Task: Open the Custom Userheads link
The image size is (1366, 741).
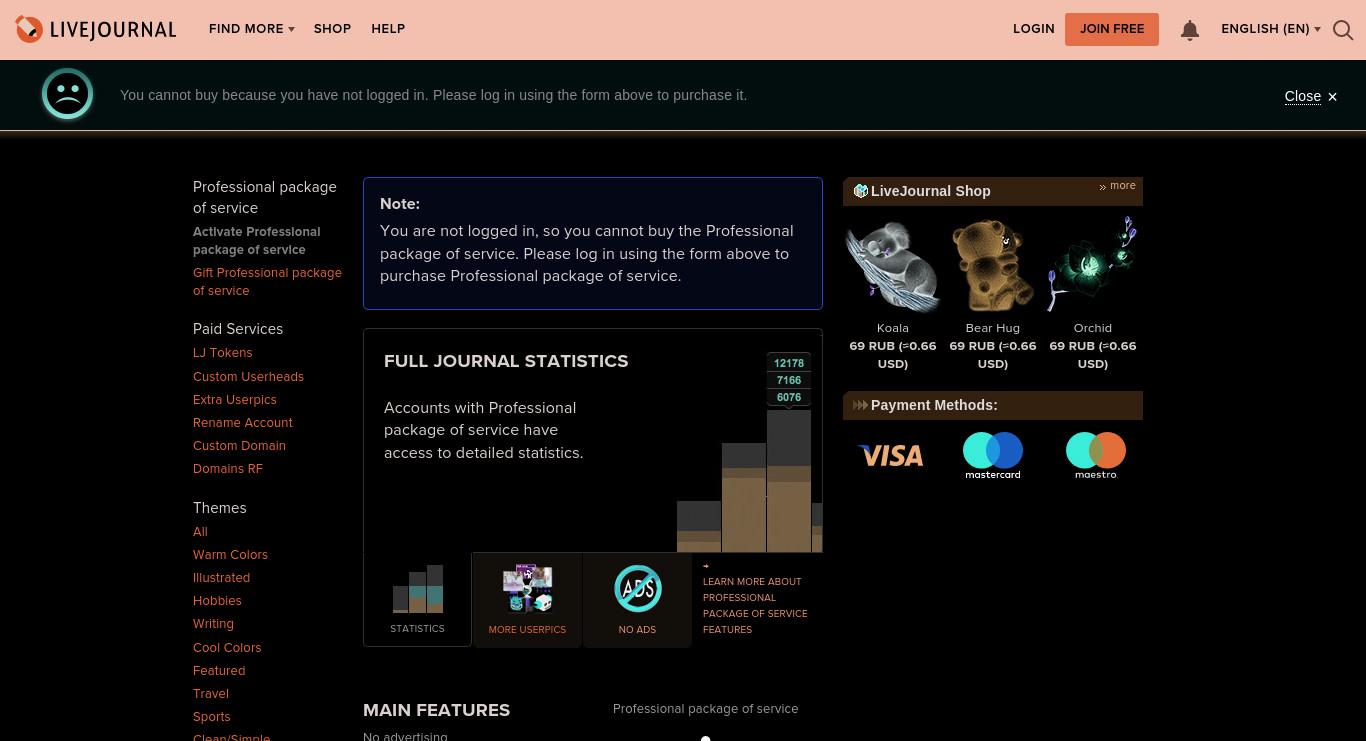Action: (248, 377)
